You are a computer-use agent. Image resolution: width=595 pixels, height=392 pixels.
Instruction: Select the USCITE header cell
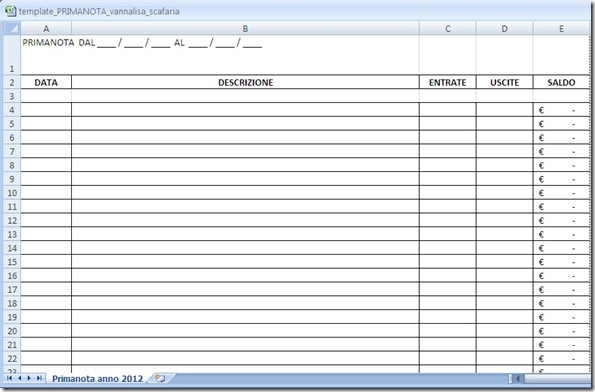[504, 82]
